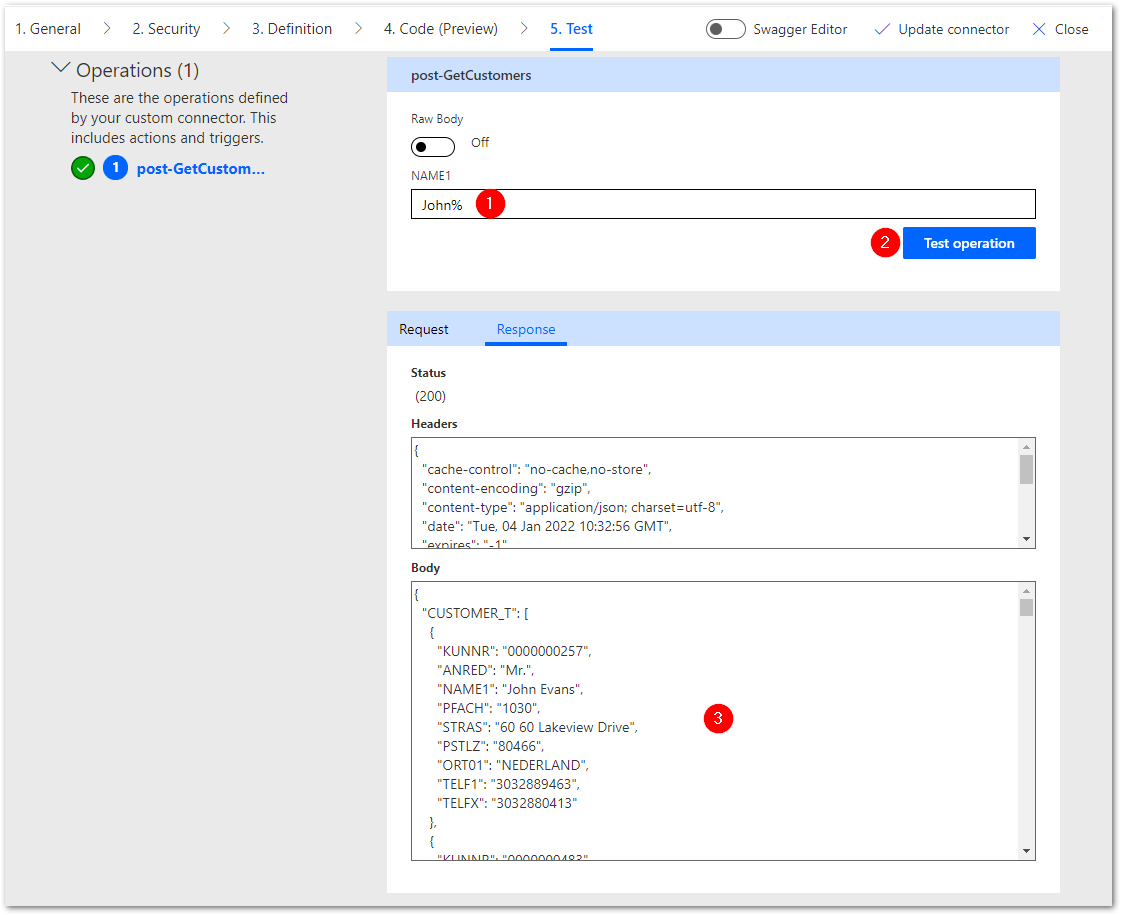This screenshot has width=1121, height=915.
Task: Go to the 2. Security step
Action: coord(166,29)
